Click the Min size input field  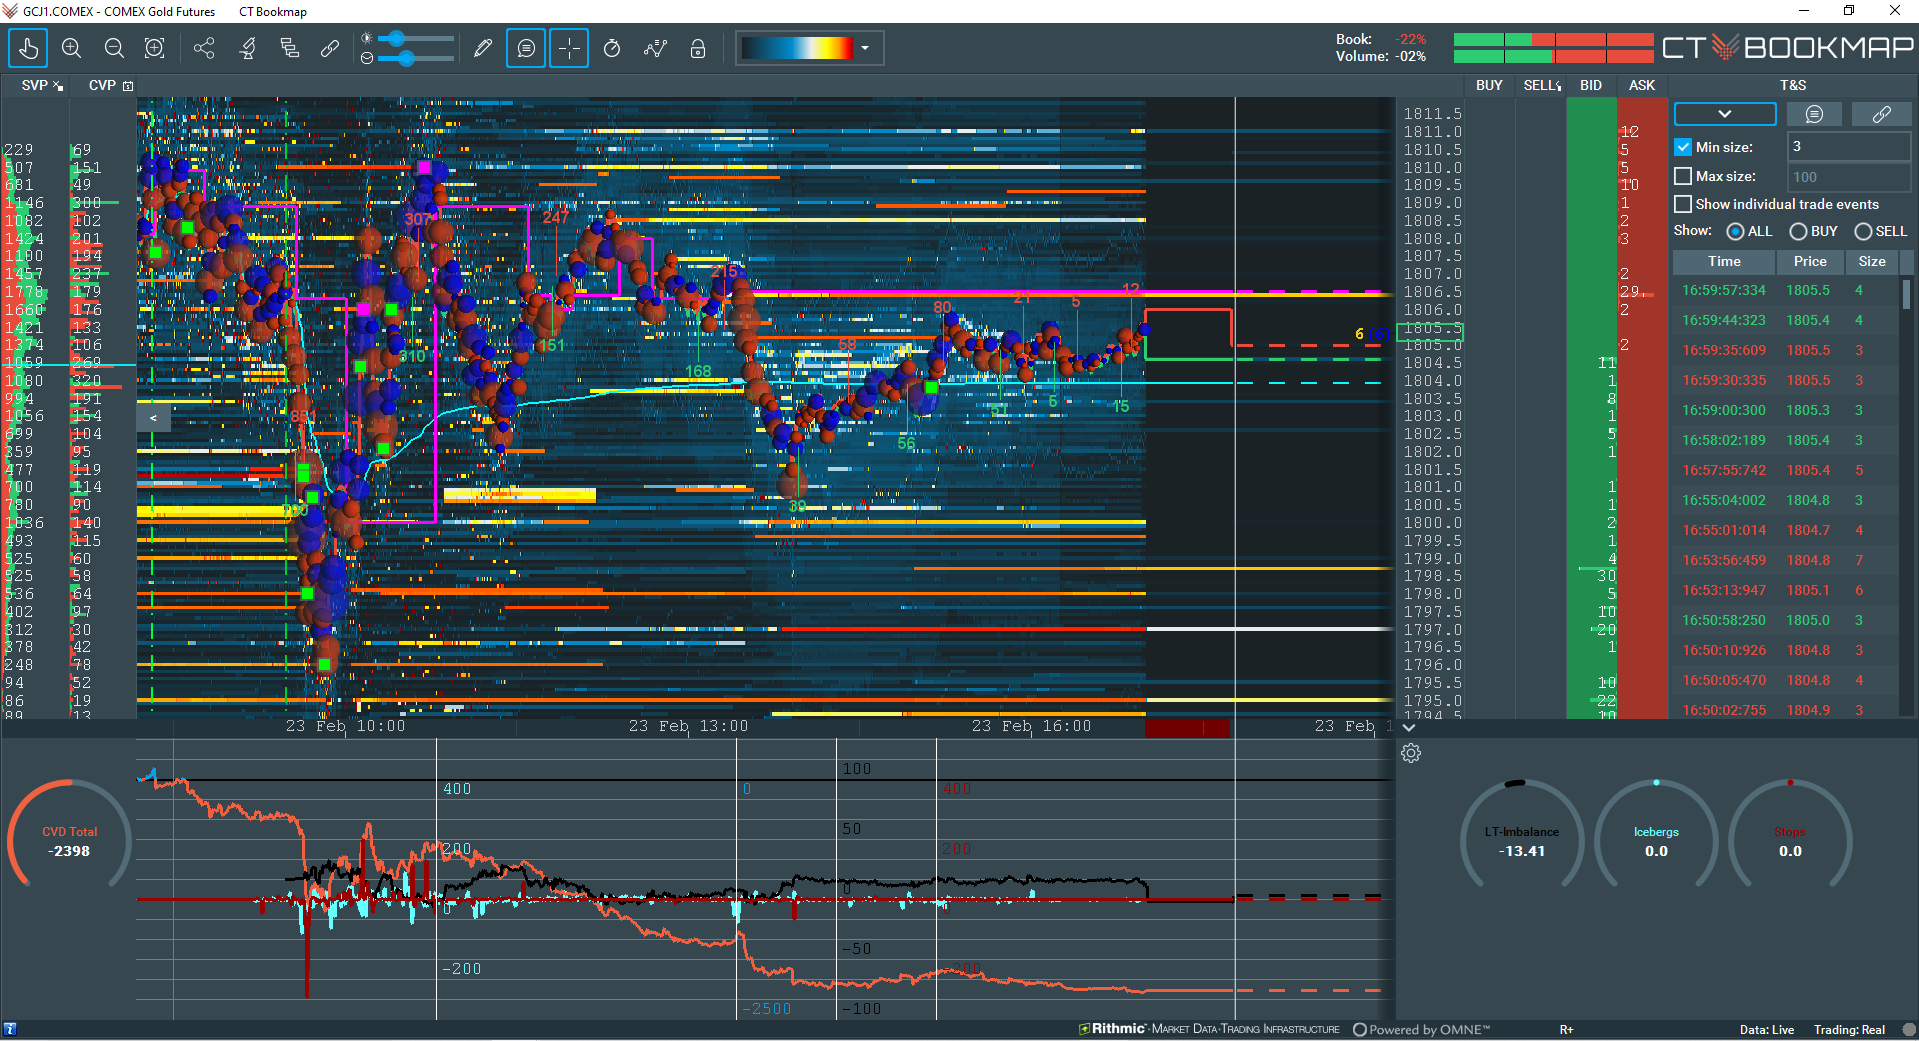(x=1849, y=147)
